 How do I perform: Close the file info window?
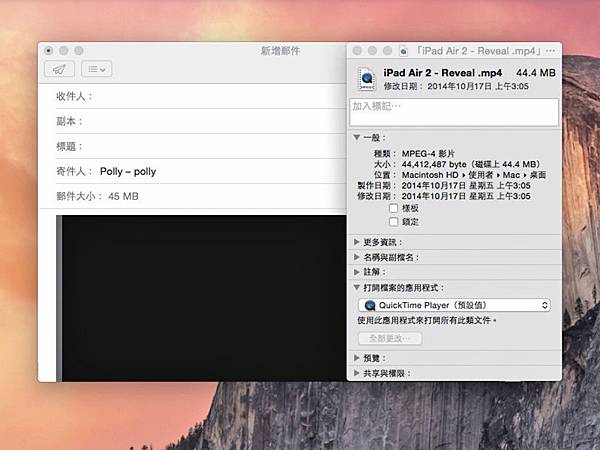(357, 51)
